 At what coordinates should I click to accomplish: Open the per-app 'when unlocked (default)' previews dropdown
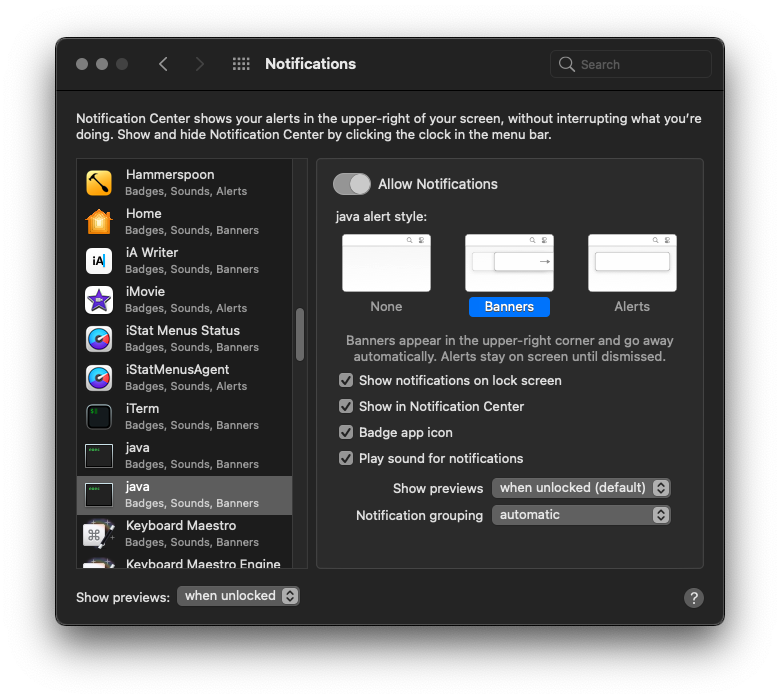pos(581,488)
